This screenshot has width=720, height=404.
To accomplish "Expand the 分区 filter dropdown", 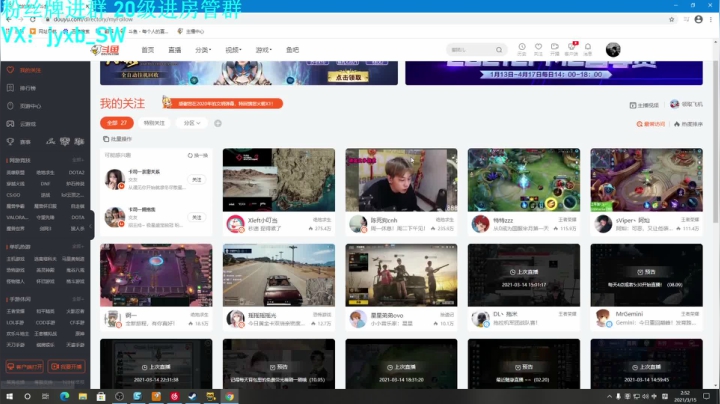I will click(x=192, y=123).
